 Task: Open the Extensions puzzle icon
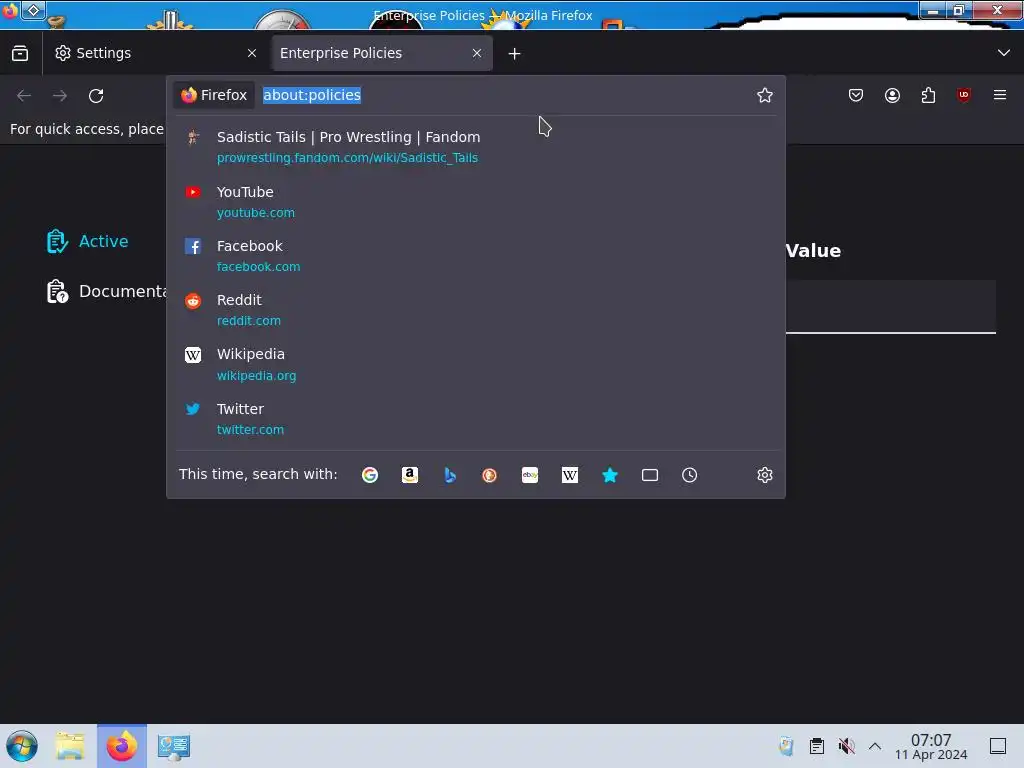pyautogui.click(x=928, y=95)
